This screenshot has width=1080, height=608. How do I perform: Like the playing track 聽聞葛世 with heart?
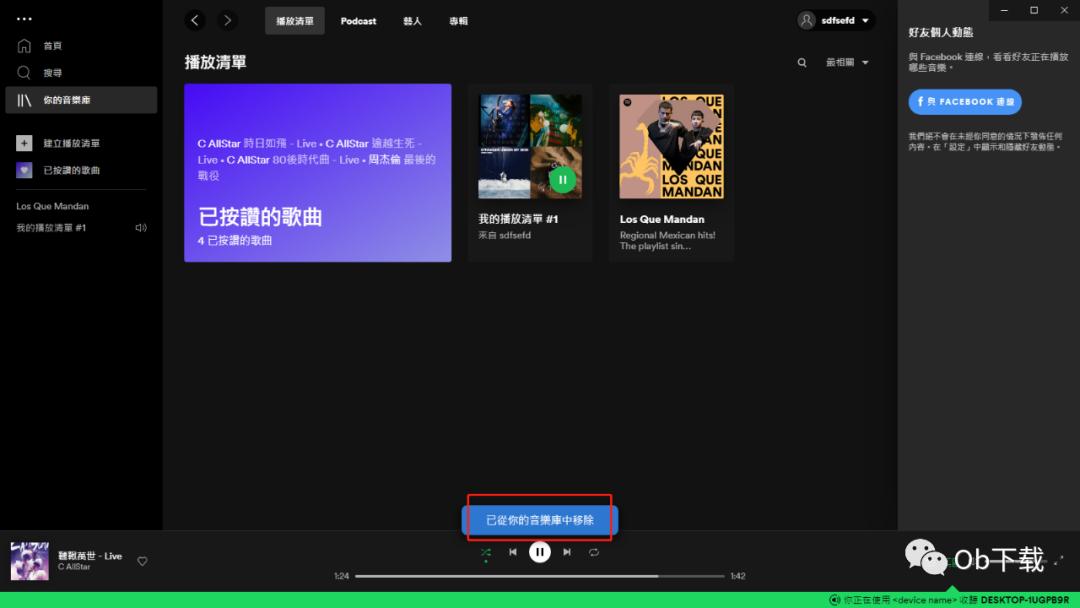coord(142,561)
